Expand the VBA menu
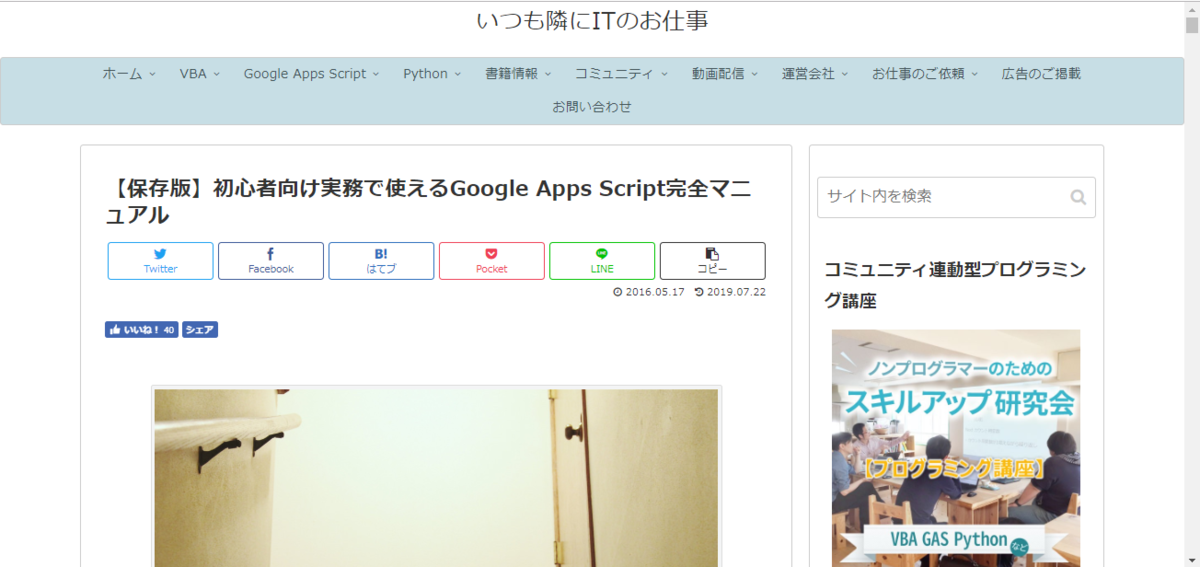Viewport: 1200px width, 567px height. (200, 73)
